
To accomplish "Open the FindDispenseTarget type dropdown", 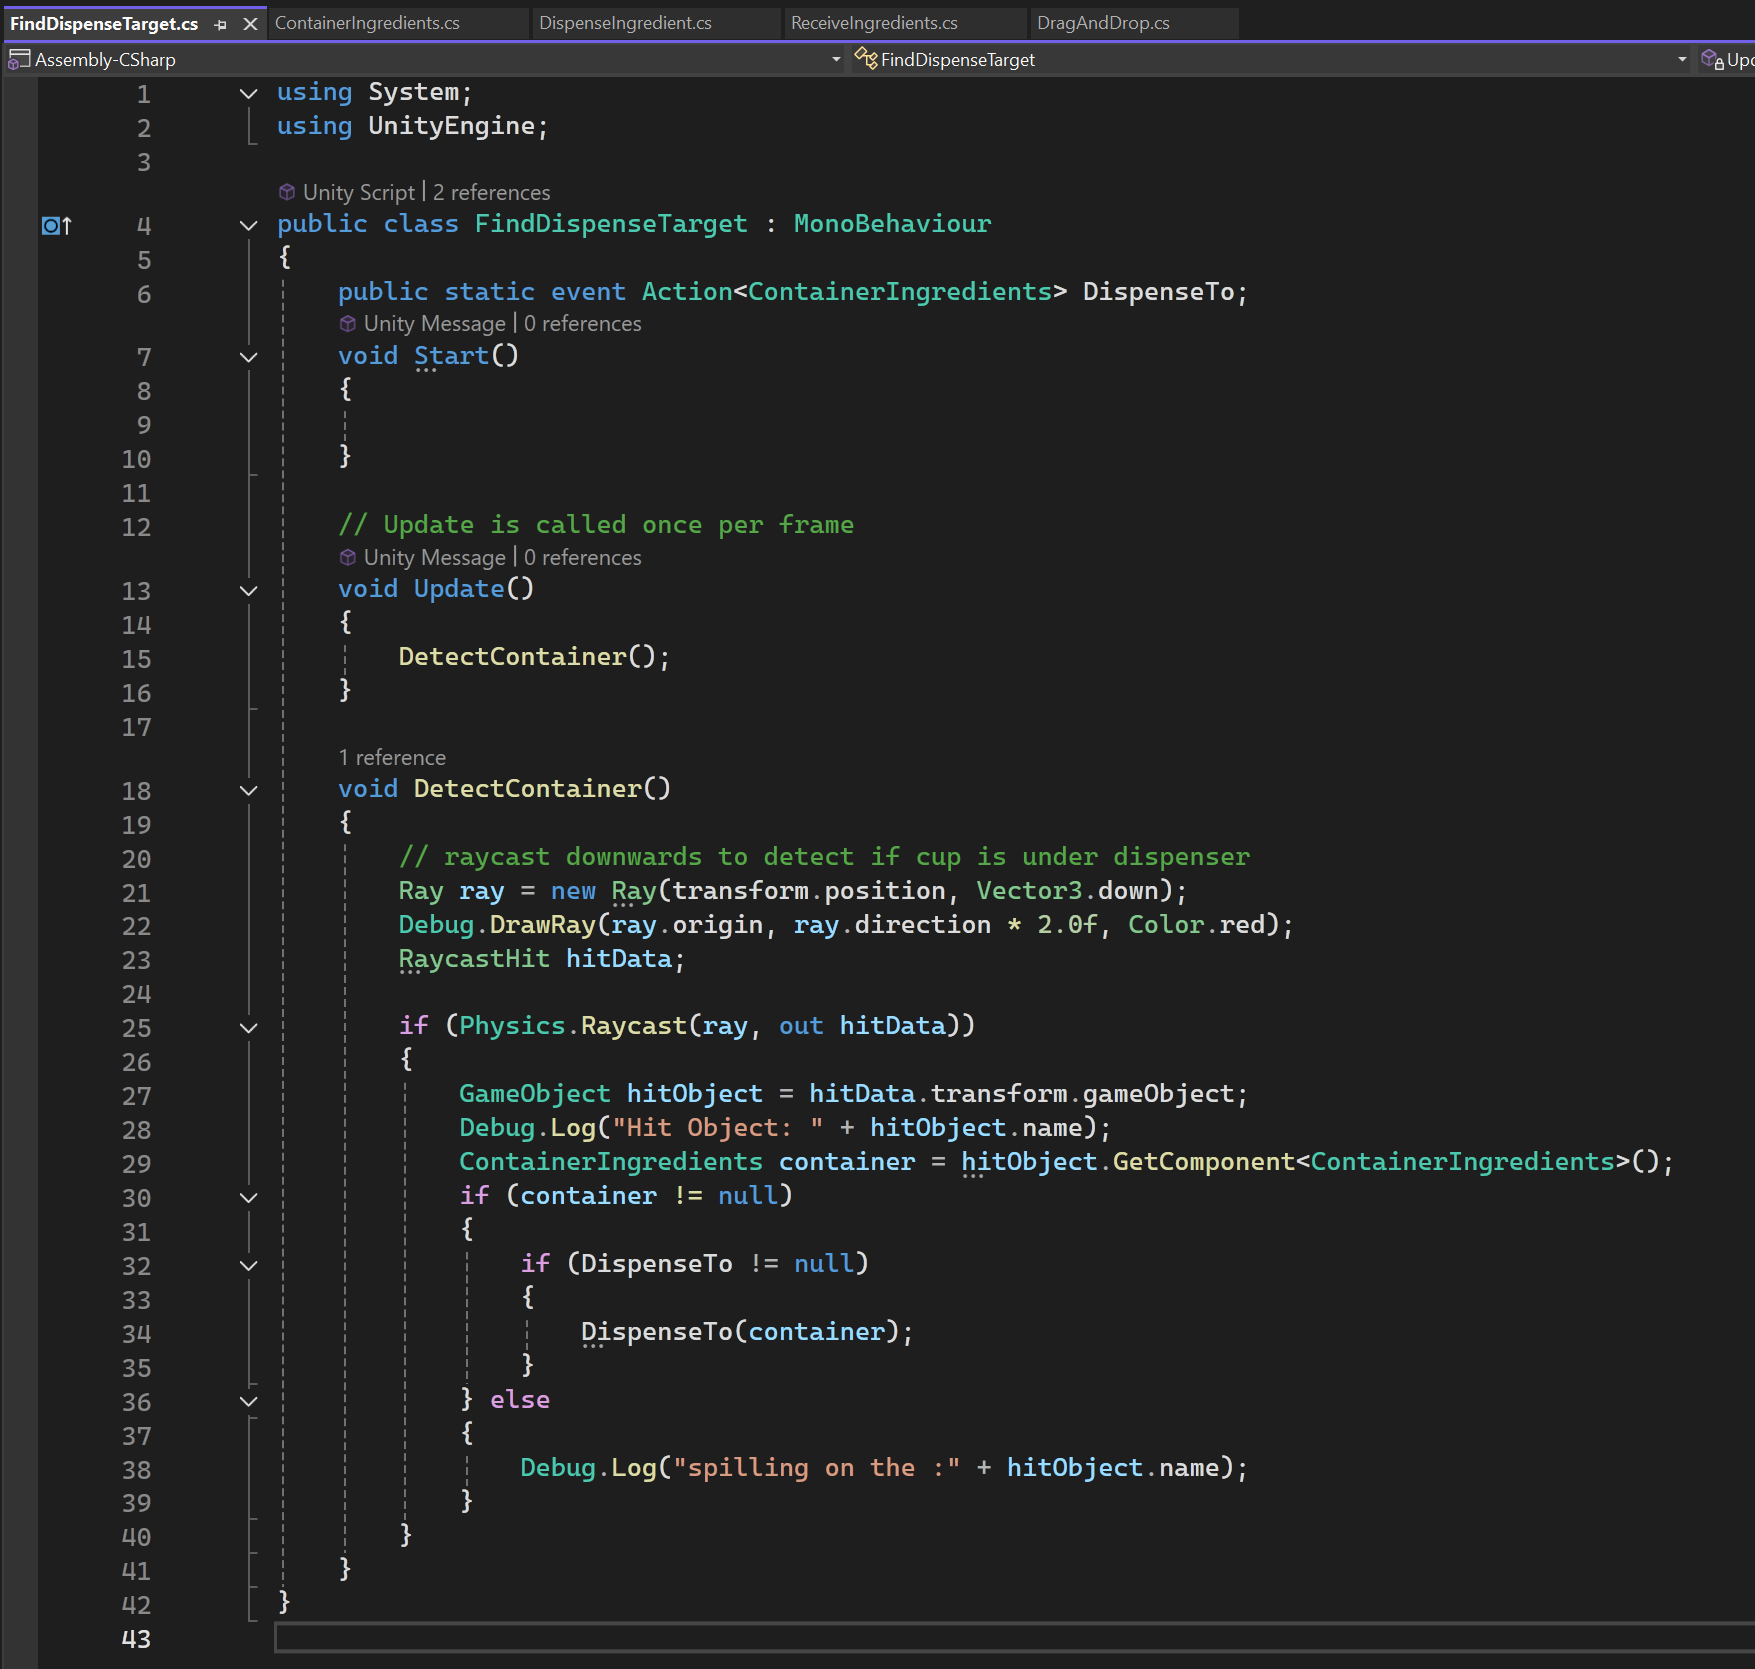I will click(x=1682, y=60).
